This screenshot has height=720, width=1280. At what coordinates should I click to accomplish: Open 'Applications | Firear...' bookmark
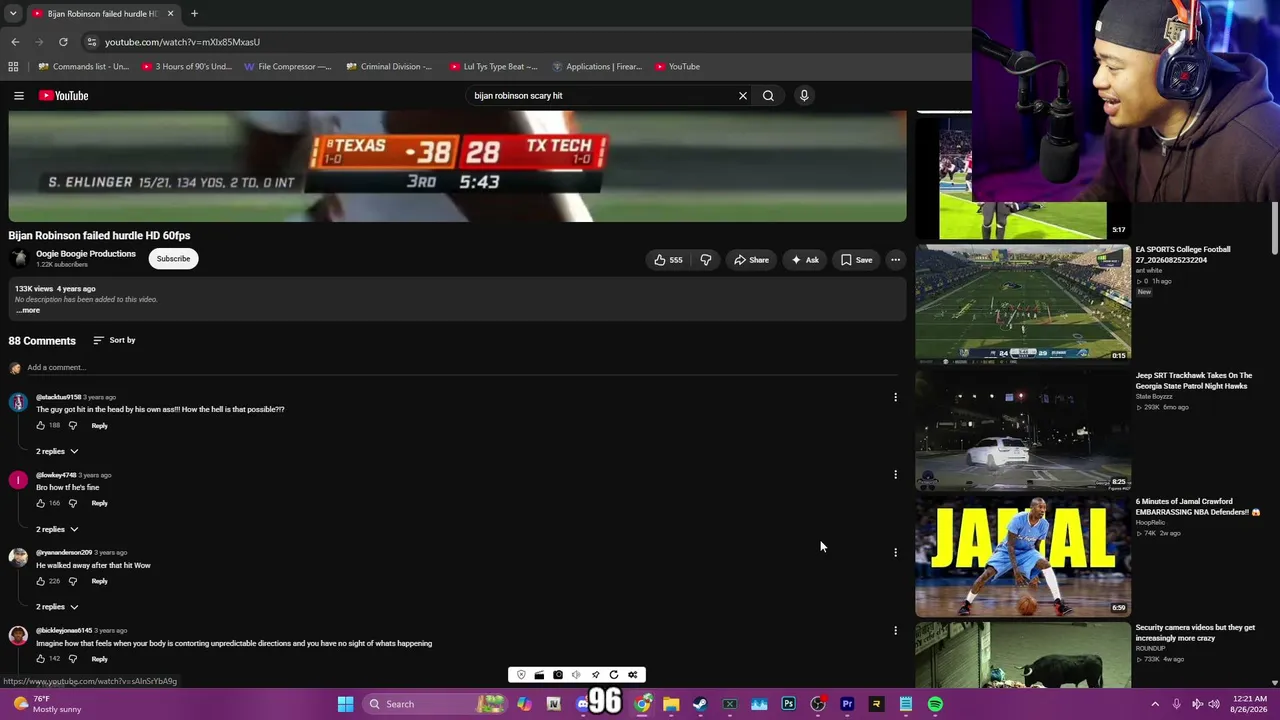(597, 67)
